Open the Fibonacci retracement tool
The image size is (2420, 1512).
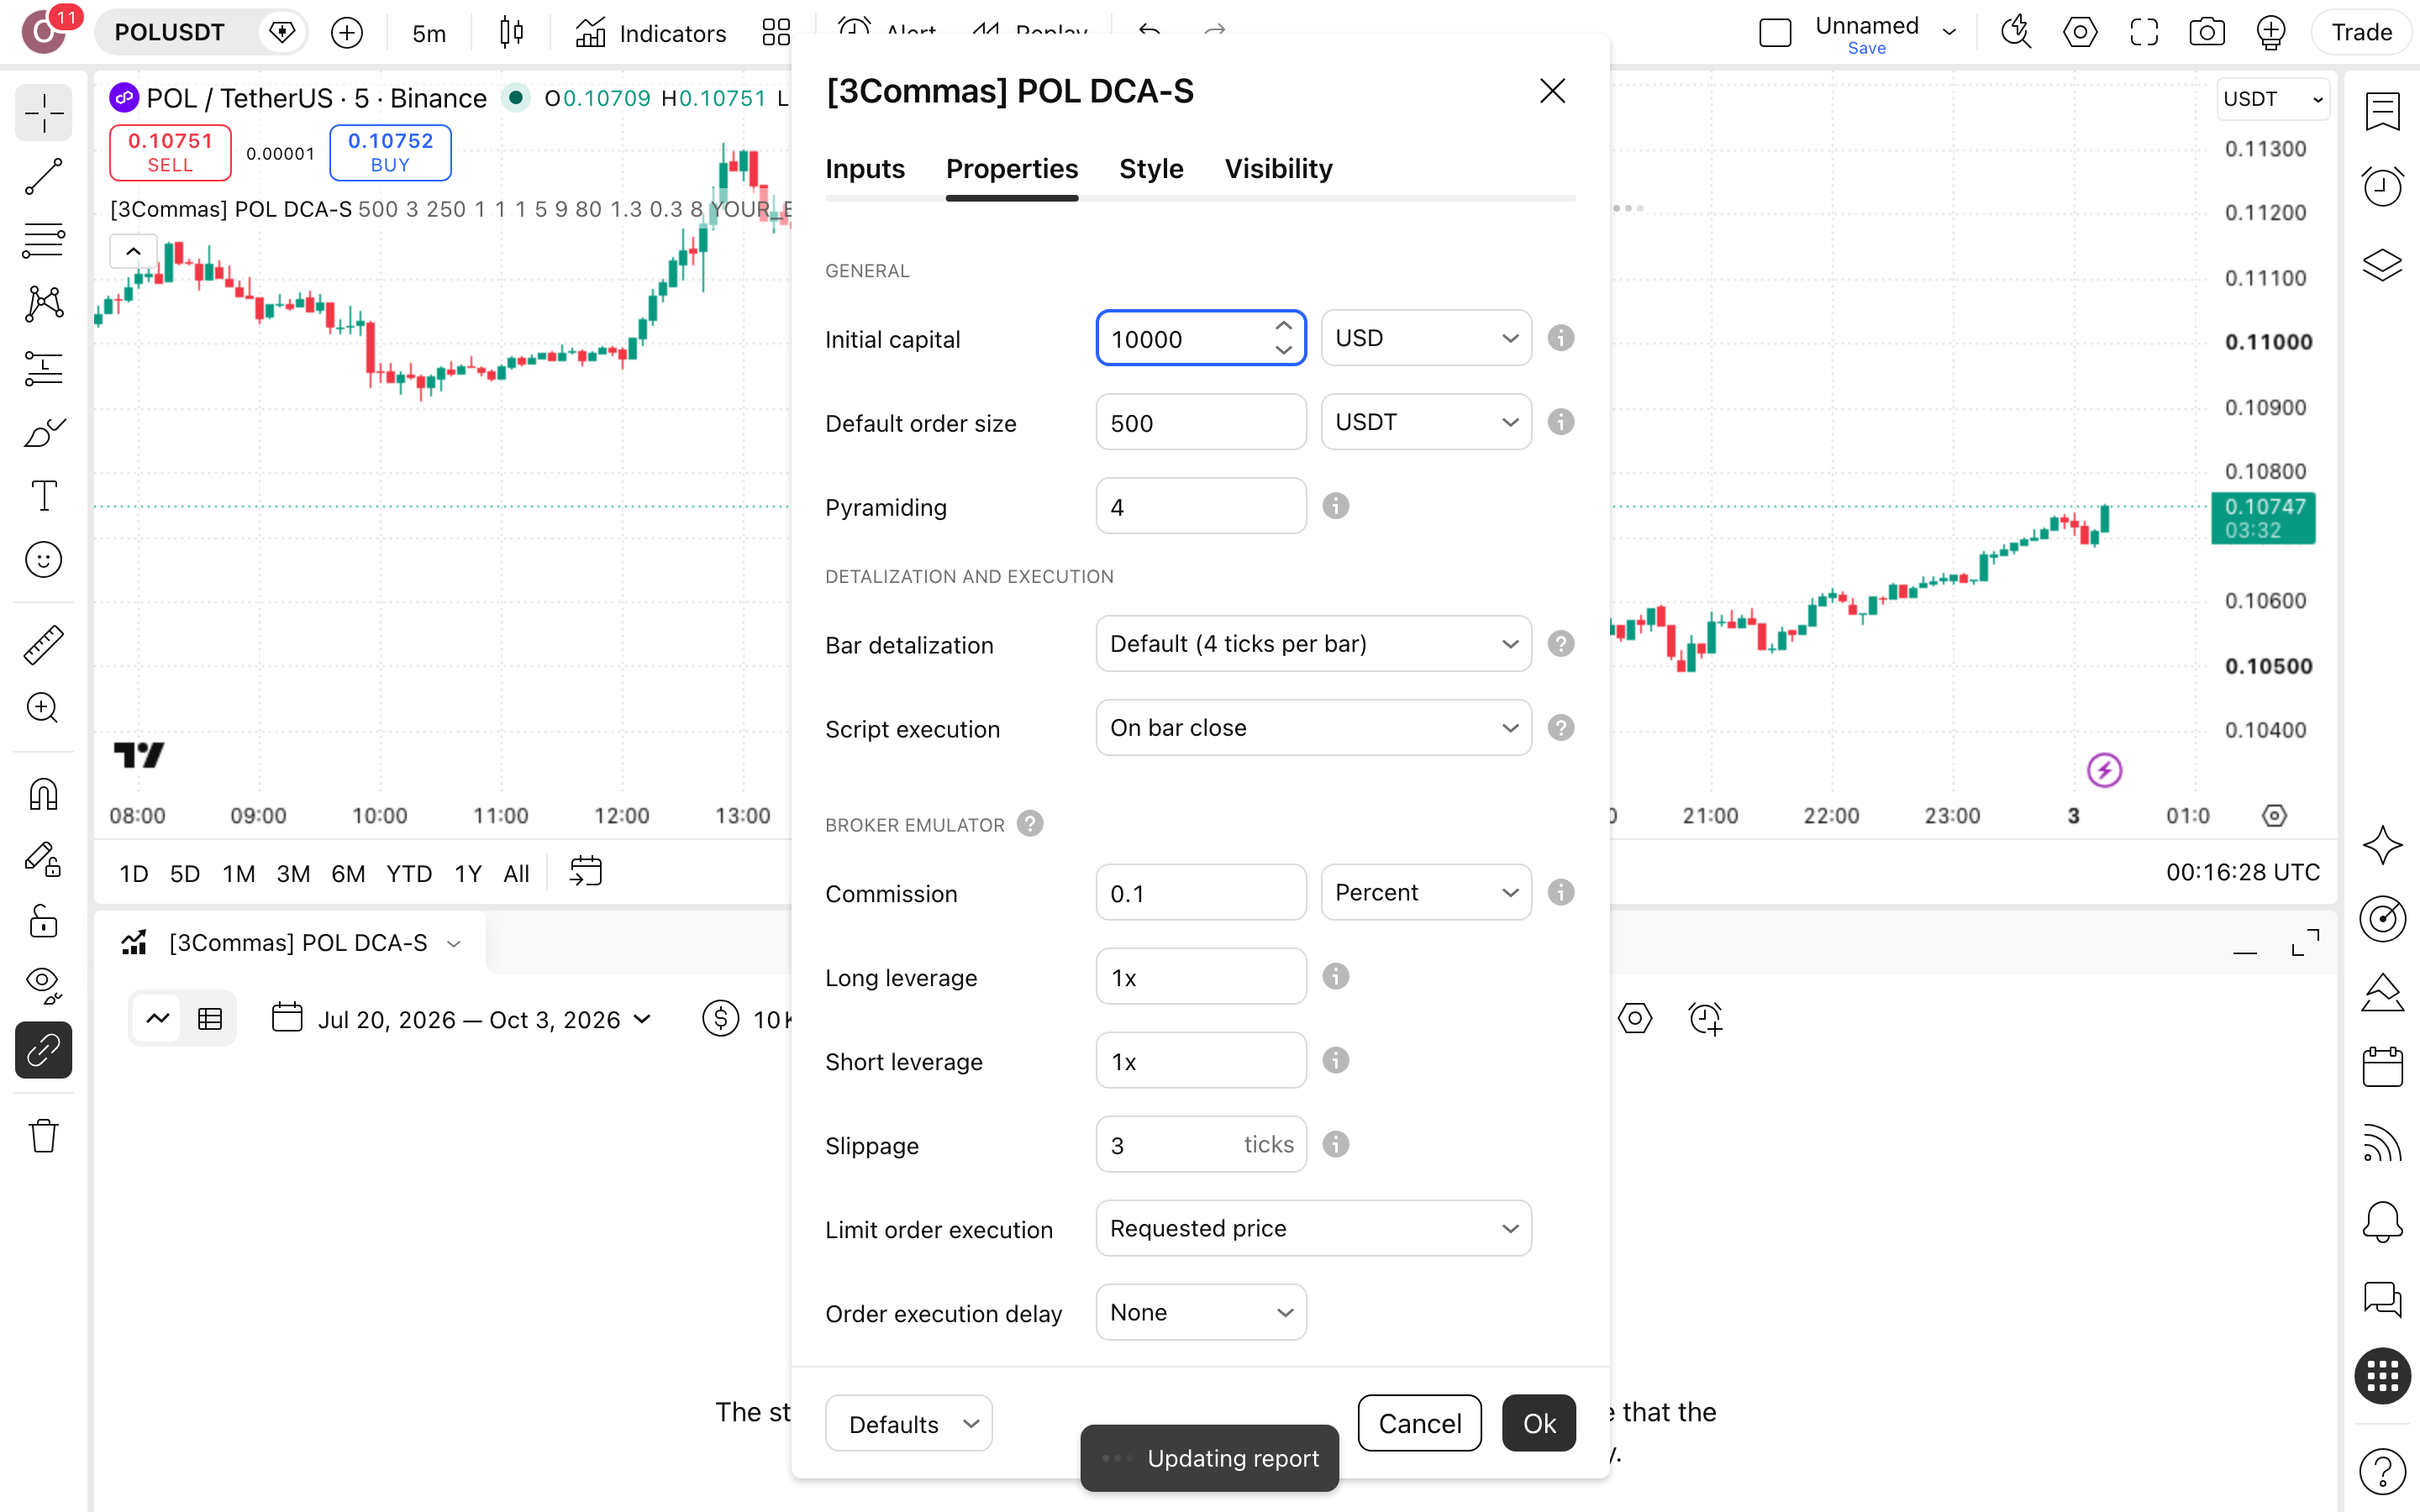click(43, 241)
